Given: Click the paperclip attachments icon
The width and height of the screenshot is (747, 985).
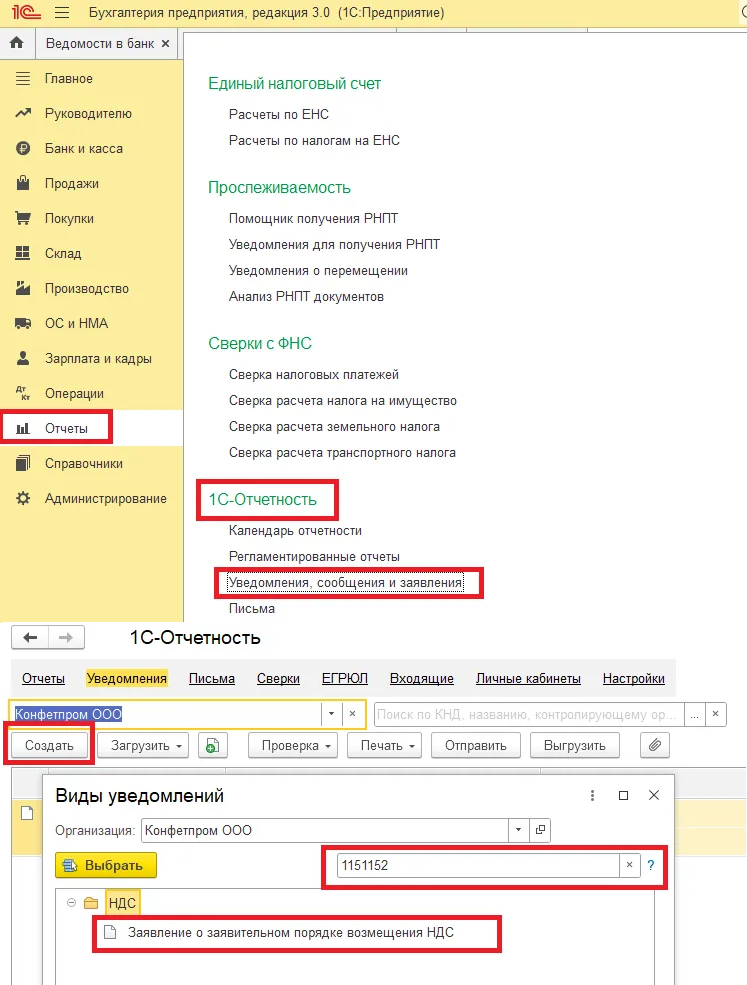Looking at the screenshot, I should coord(655,746).
